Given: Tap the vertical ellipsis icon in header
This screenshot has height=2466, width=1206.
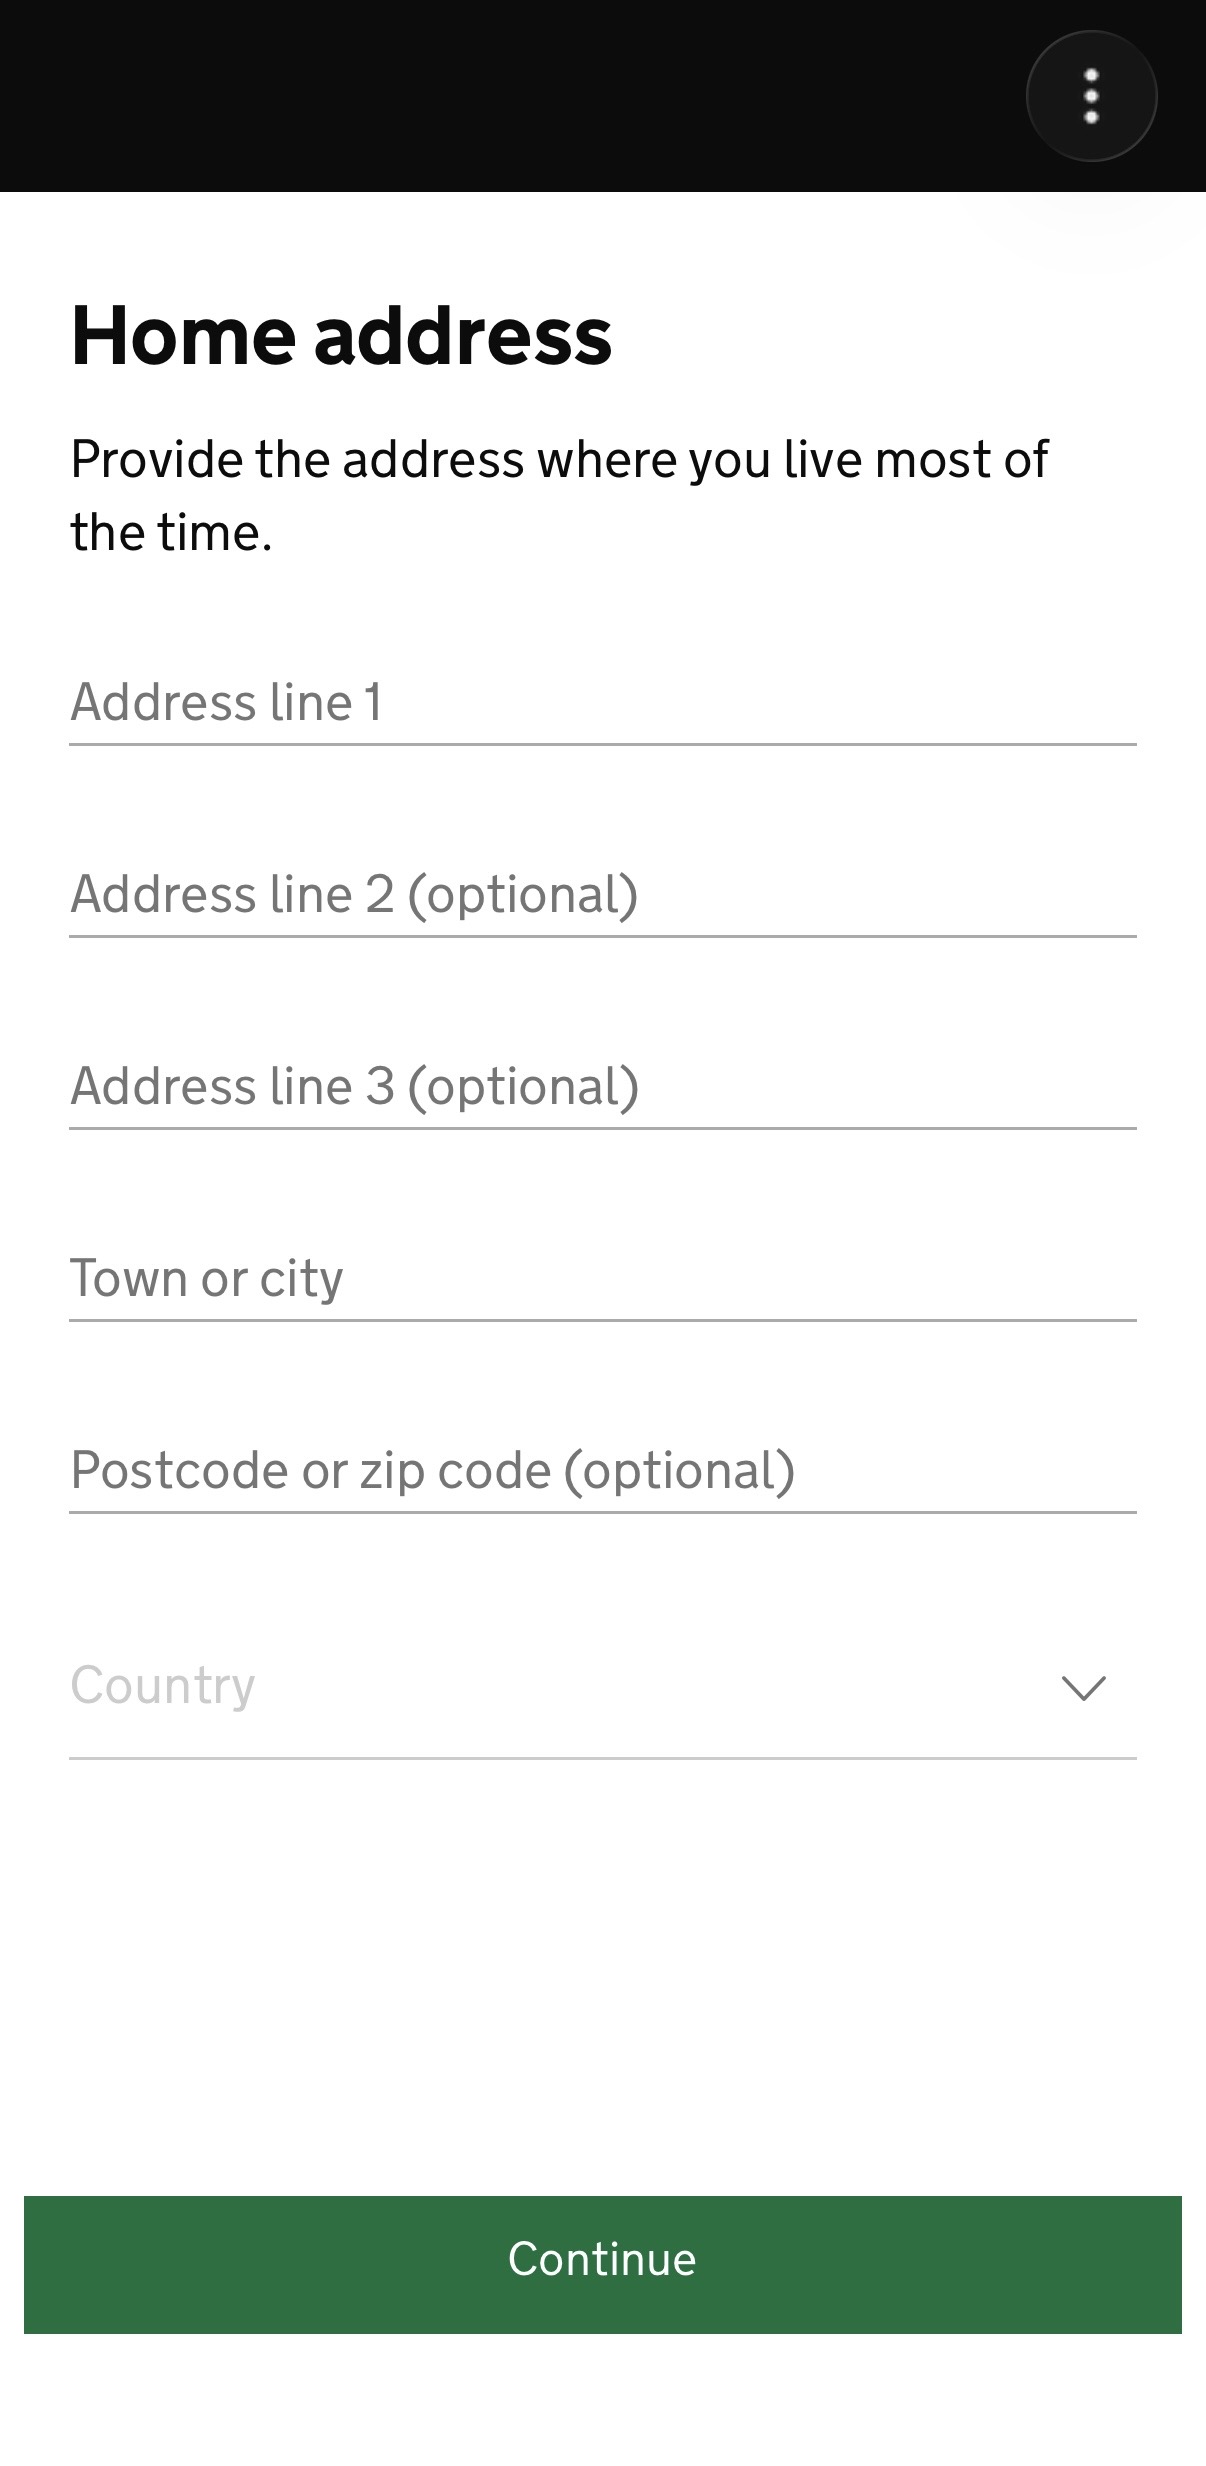Looking at the screenshot, I should (x=1091, y=96).
